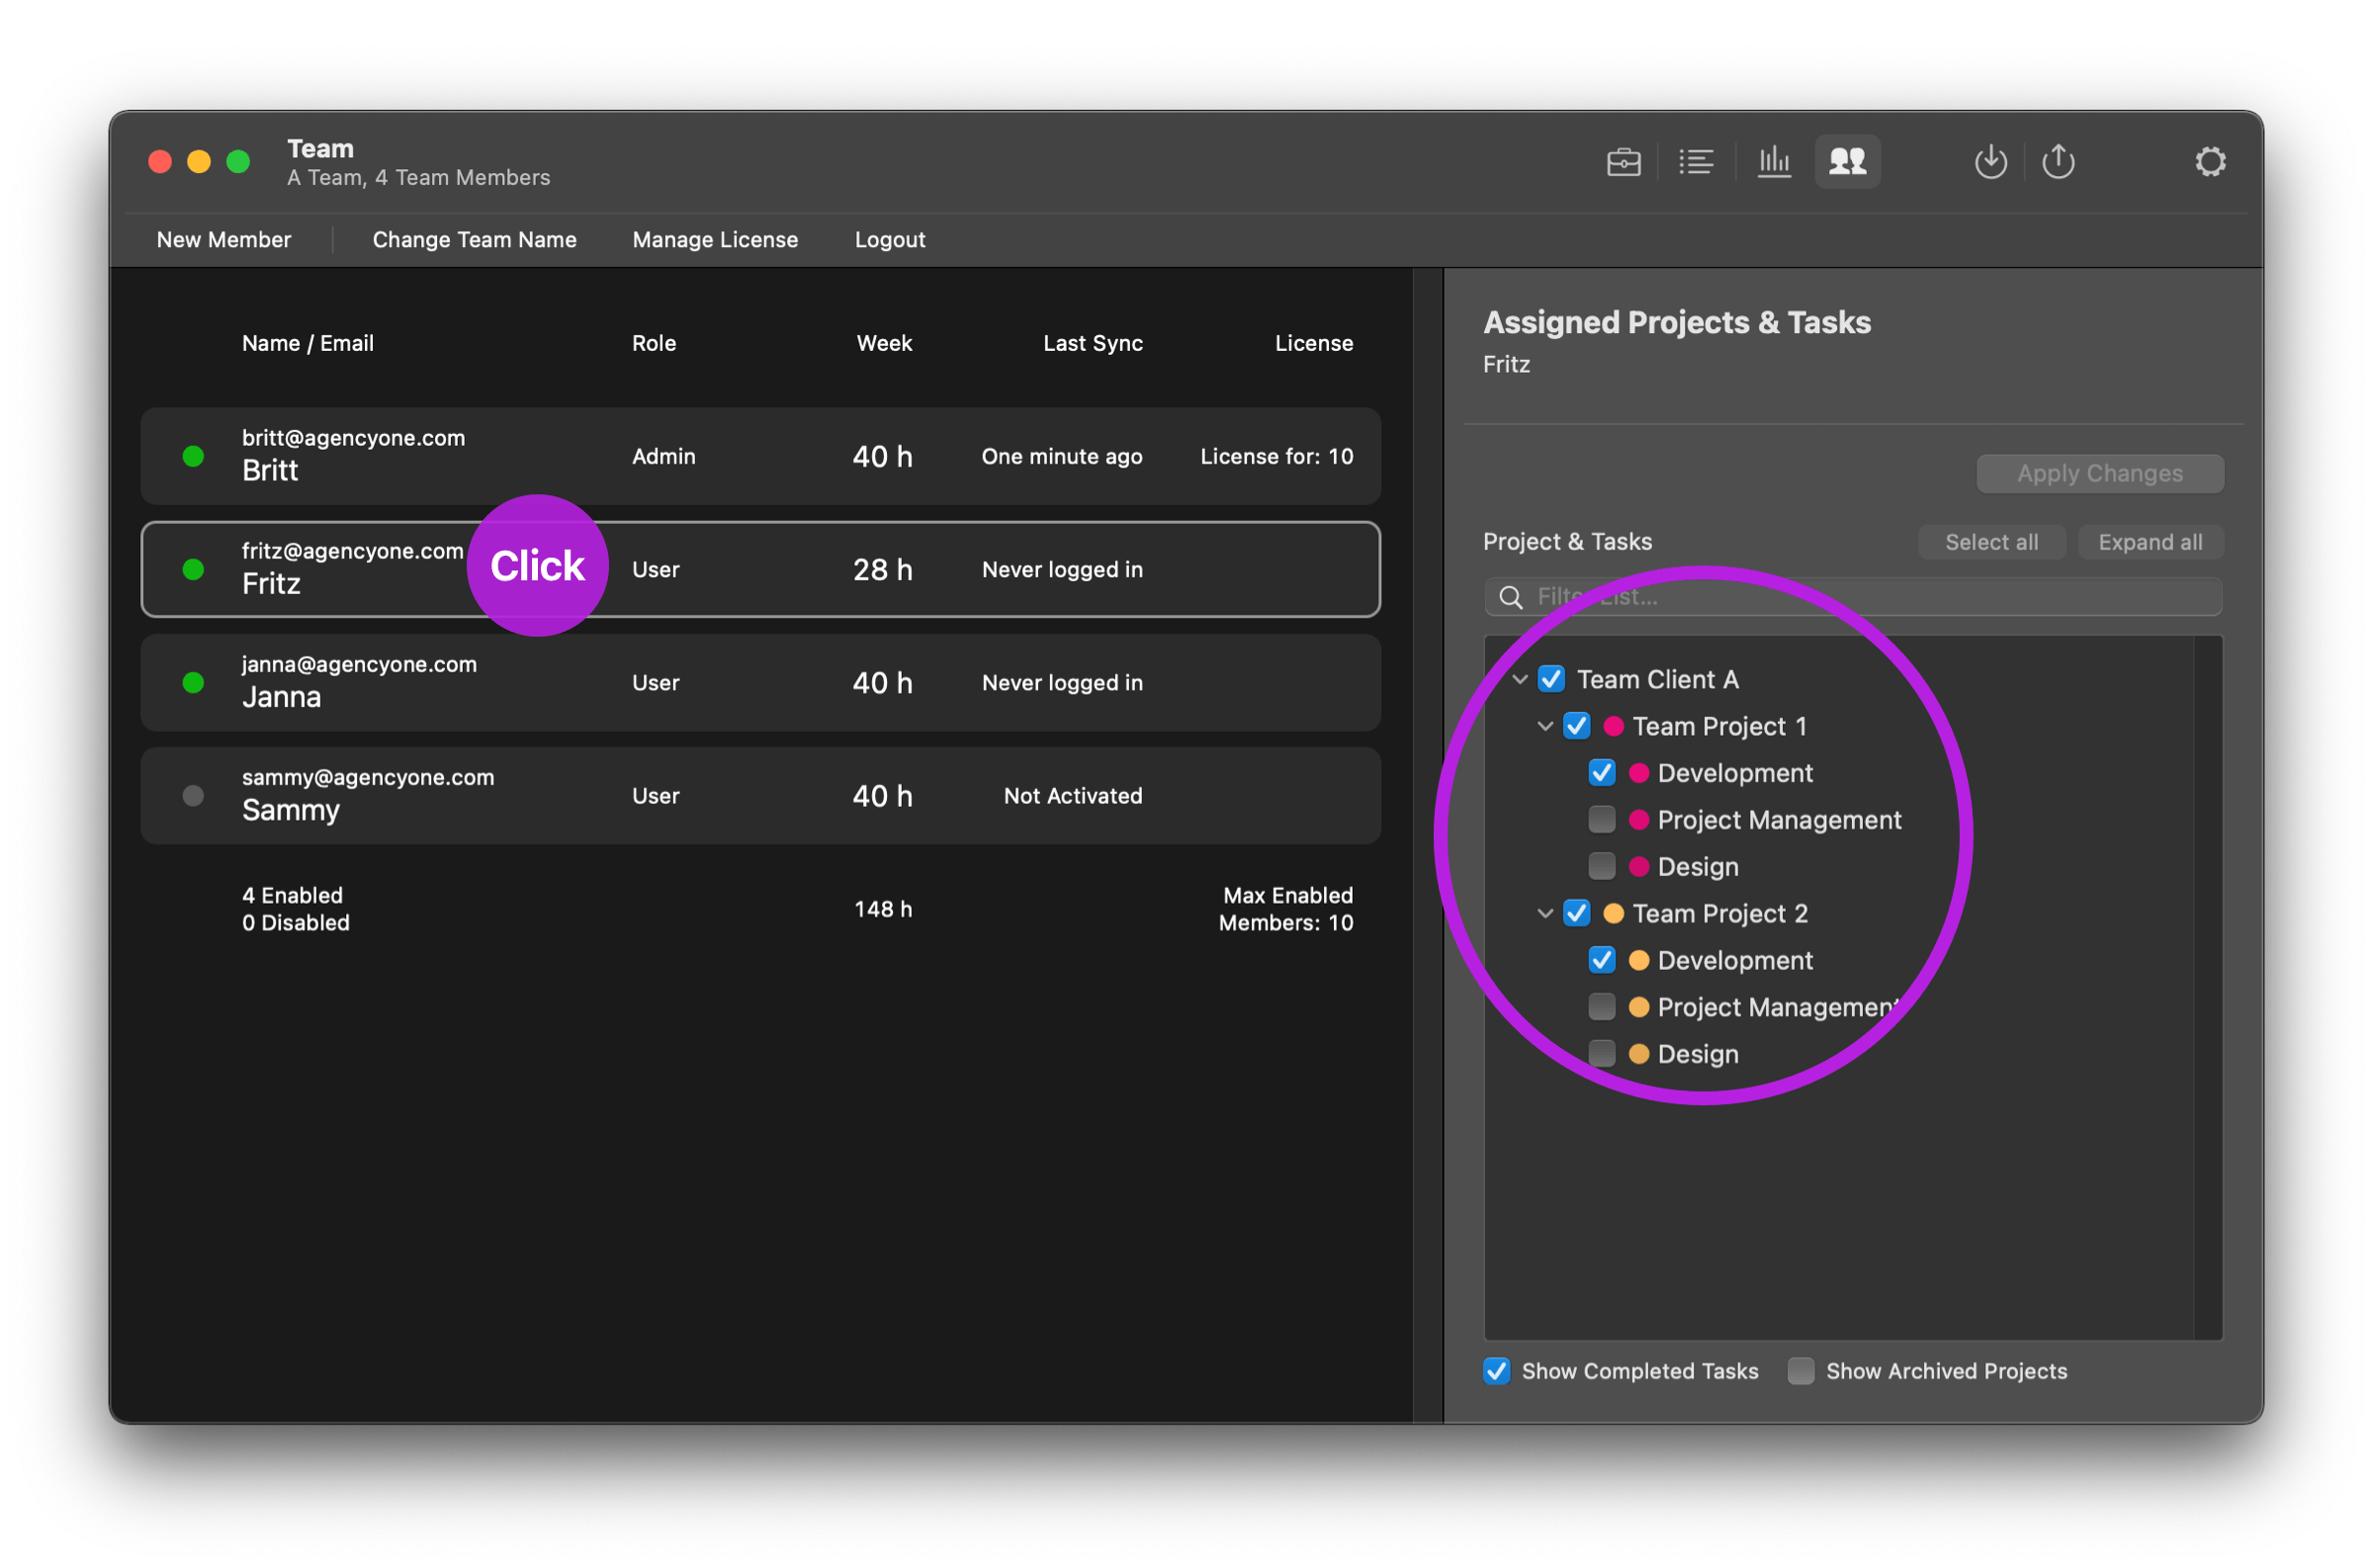The height and width of the screenshot is (1568, 2373).
Task: Check Project Management under Team Project 2
Action: pyautogui.click(x=1602, y=1007)
